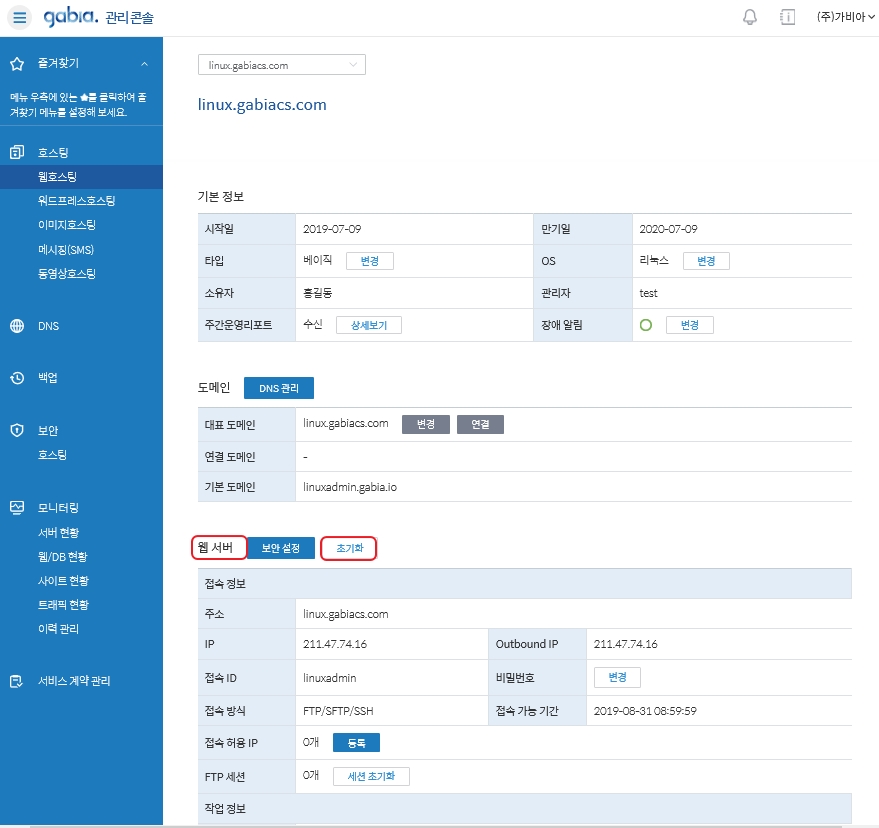Screen dimensions: 879x828
Task: Open the hamburger menu icon
Action: pos(20,18)
